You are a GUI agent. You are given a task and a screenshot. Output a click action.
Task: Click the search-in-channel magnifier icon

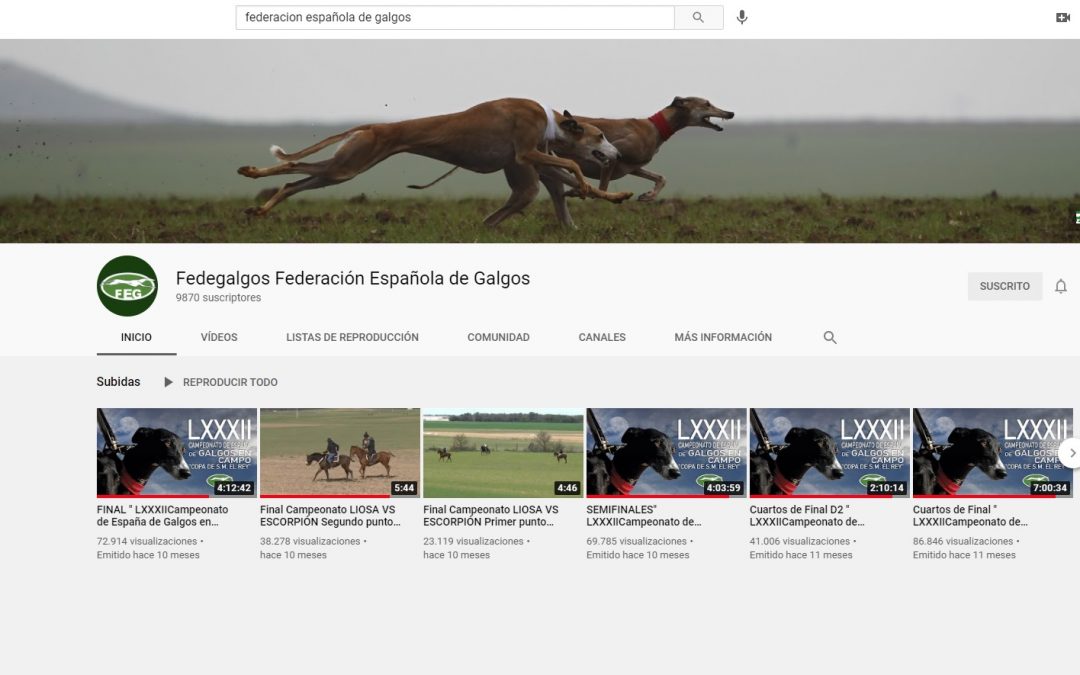tap(830, 338)
